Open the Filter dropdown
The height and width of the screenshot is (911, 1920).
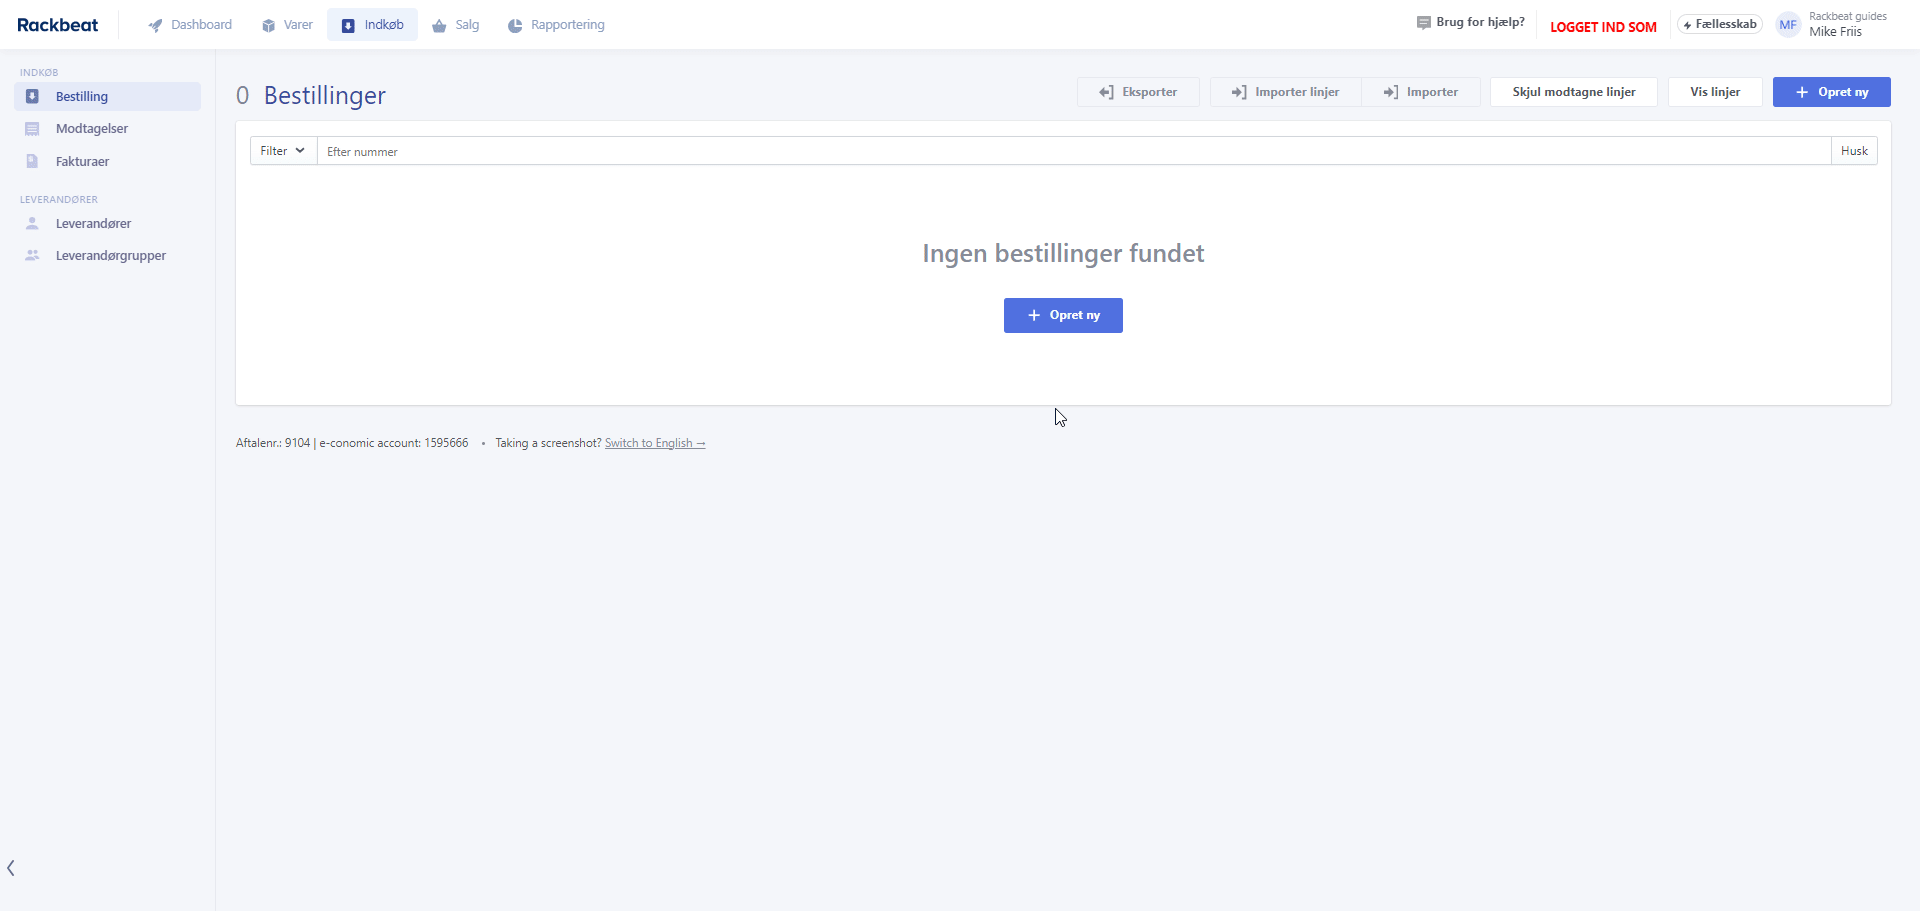tap(281, 150)
